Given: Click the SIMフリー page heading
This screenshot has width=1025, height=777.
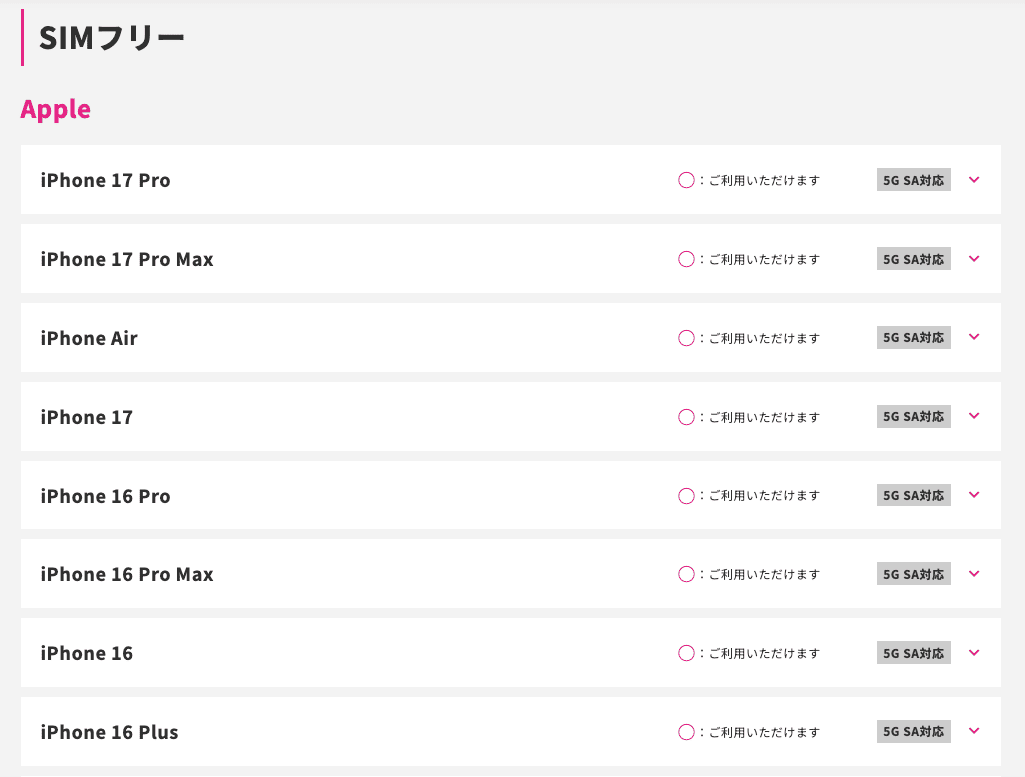Looking at the screenshot, I should [112, 38].
